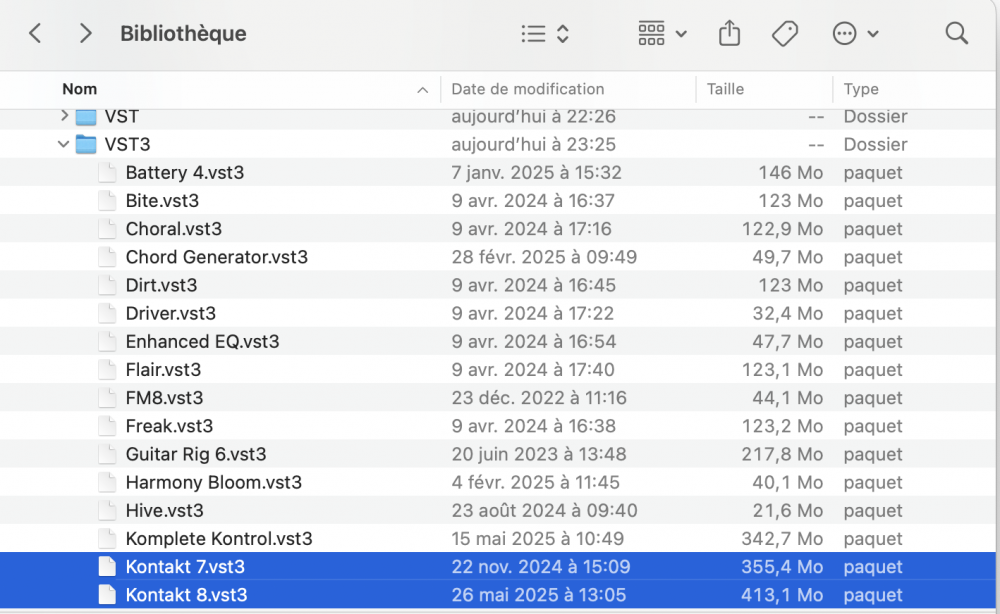
Task: Expand the VST folder disclosure arrow
Action: (64, 115)
